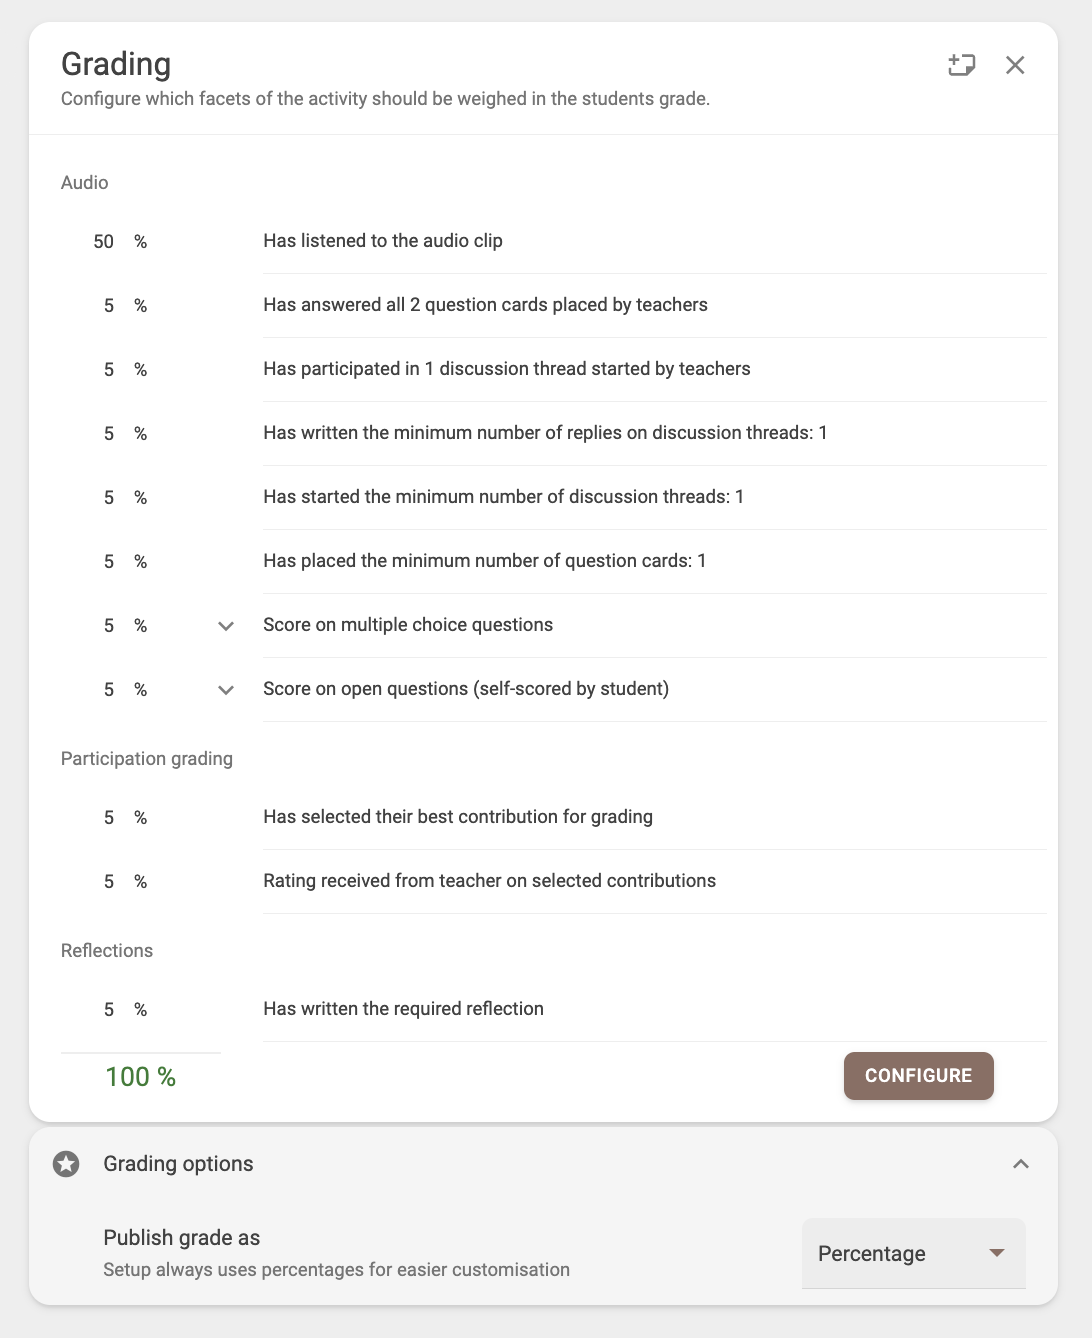Open the Publish grade as Percentage dropdown
Viewport: 1092px width, 1338px height.
(x=914, y=1254)
